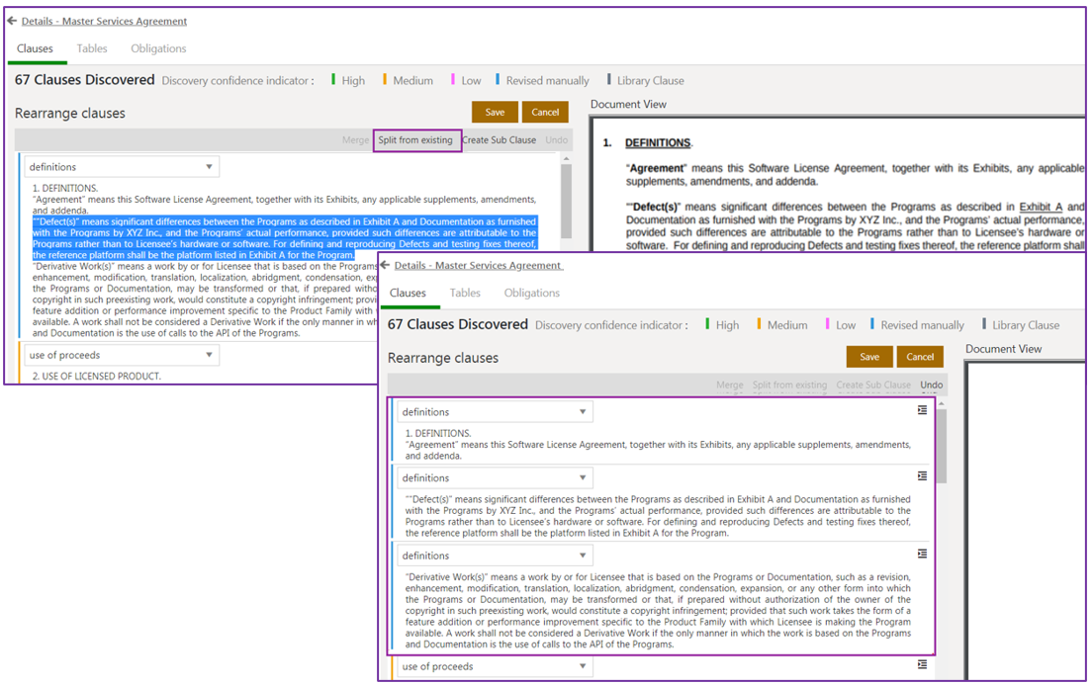
Task: Click Undo in the foreground window toolbar
Action: tap(931, 385)
